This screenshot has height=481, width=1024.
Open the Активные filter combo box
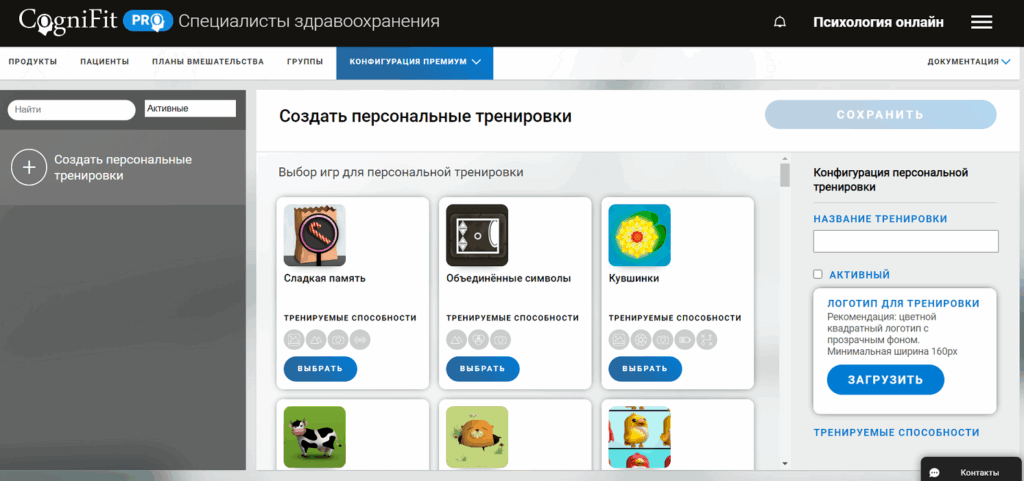tap(190, 109)
